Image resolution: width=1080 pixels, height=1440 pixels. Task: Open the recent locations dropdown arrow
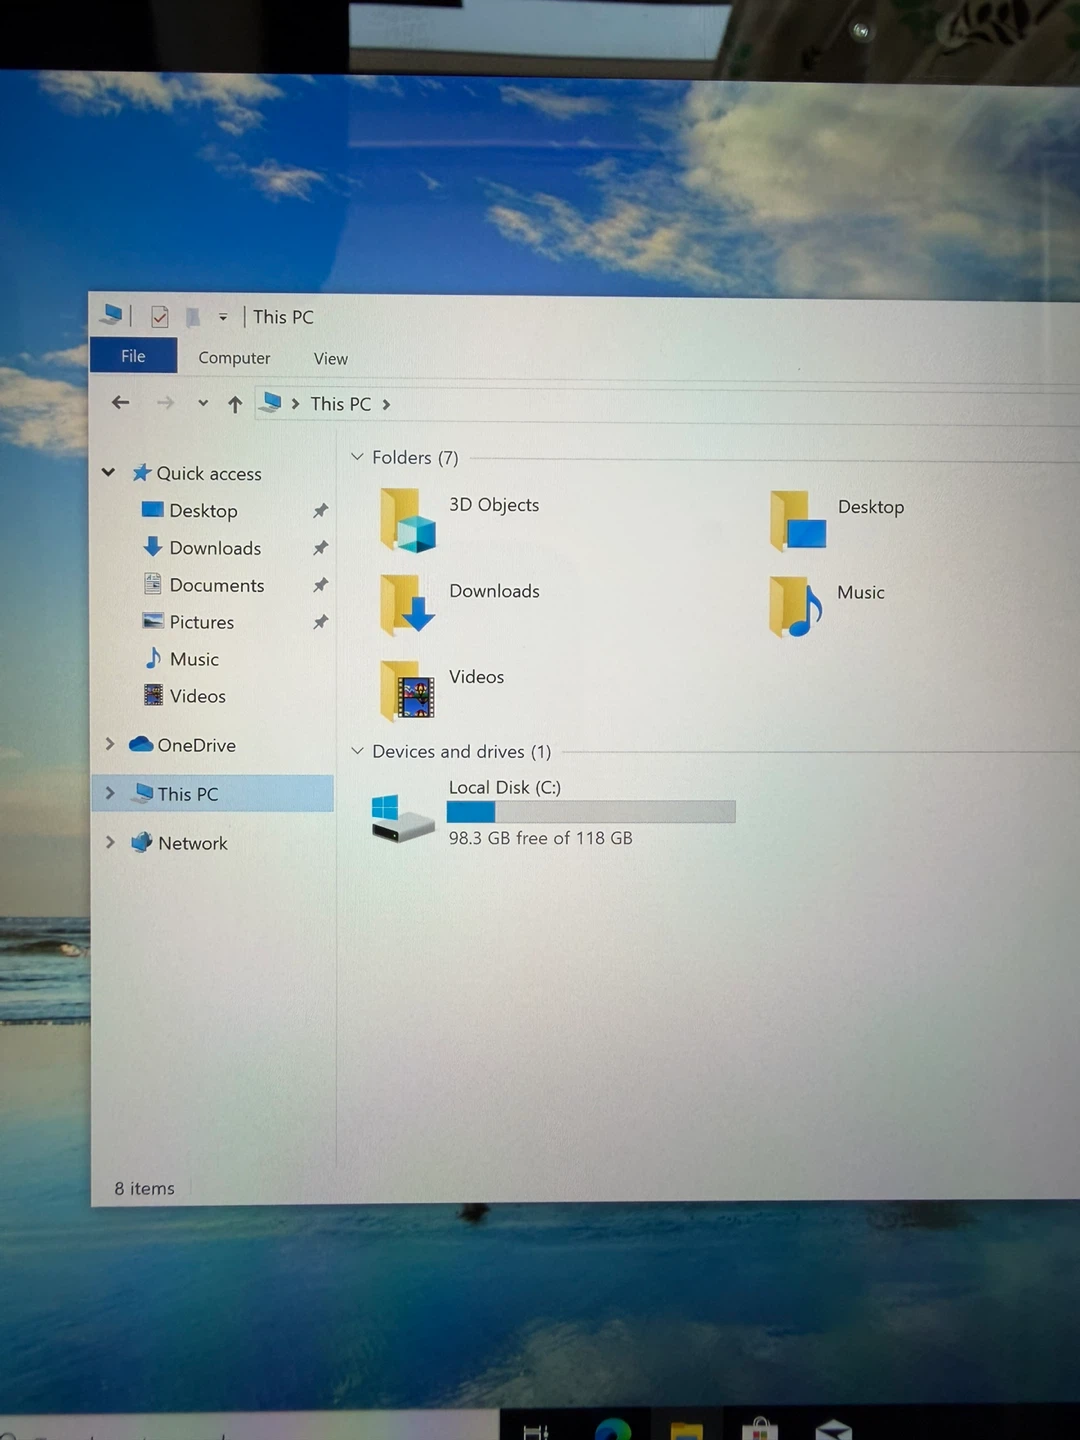203,403
